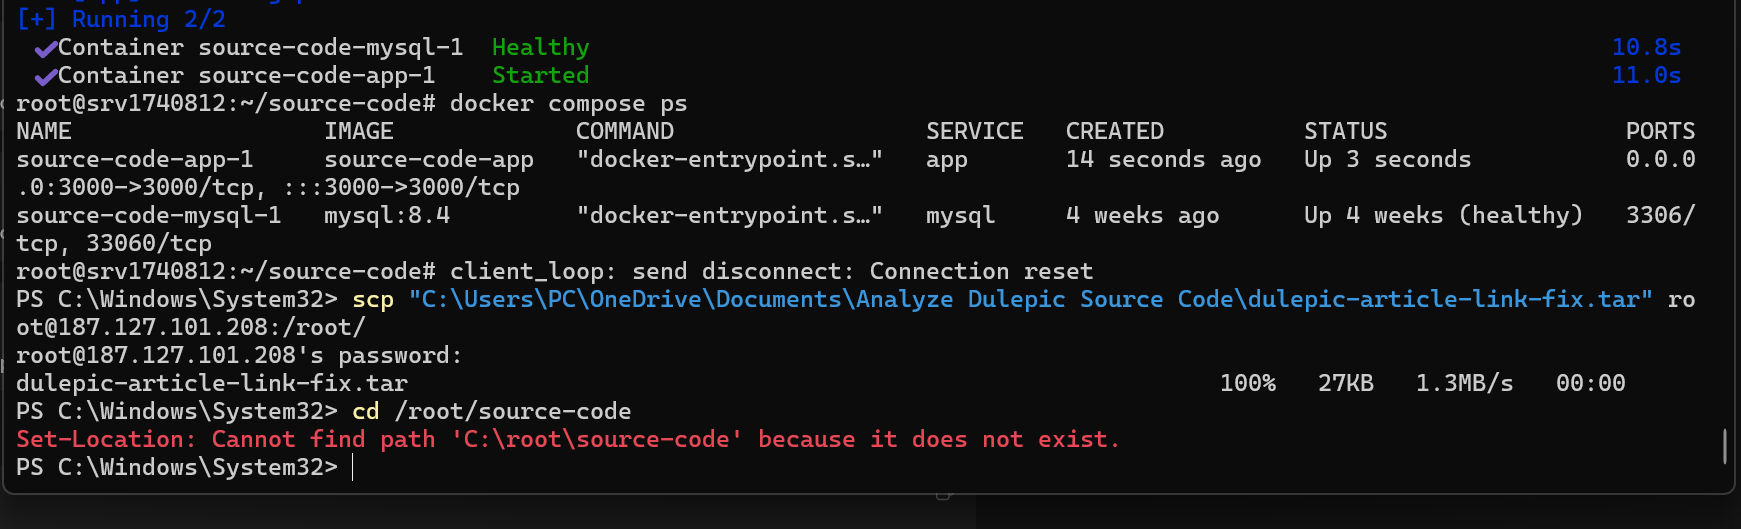Click the '[+] Running 2/2' line
The height and width of the screenshot is (529, 1741).
point(121,18)
